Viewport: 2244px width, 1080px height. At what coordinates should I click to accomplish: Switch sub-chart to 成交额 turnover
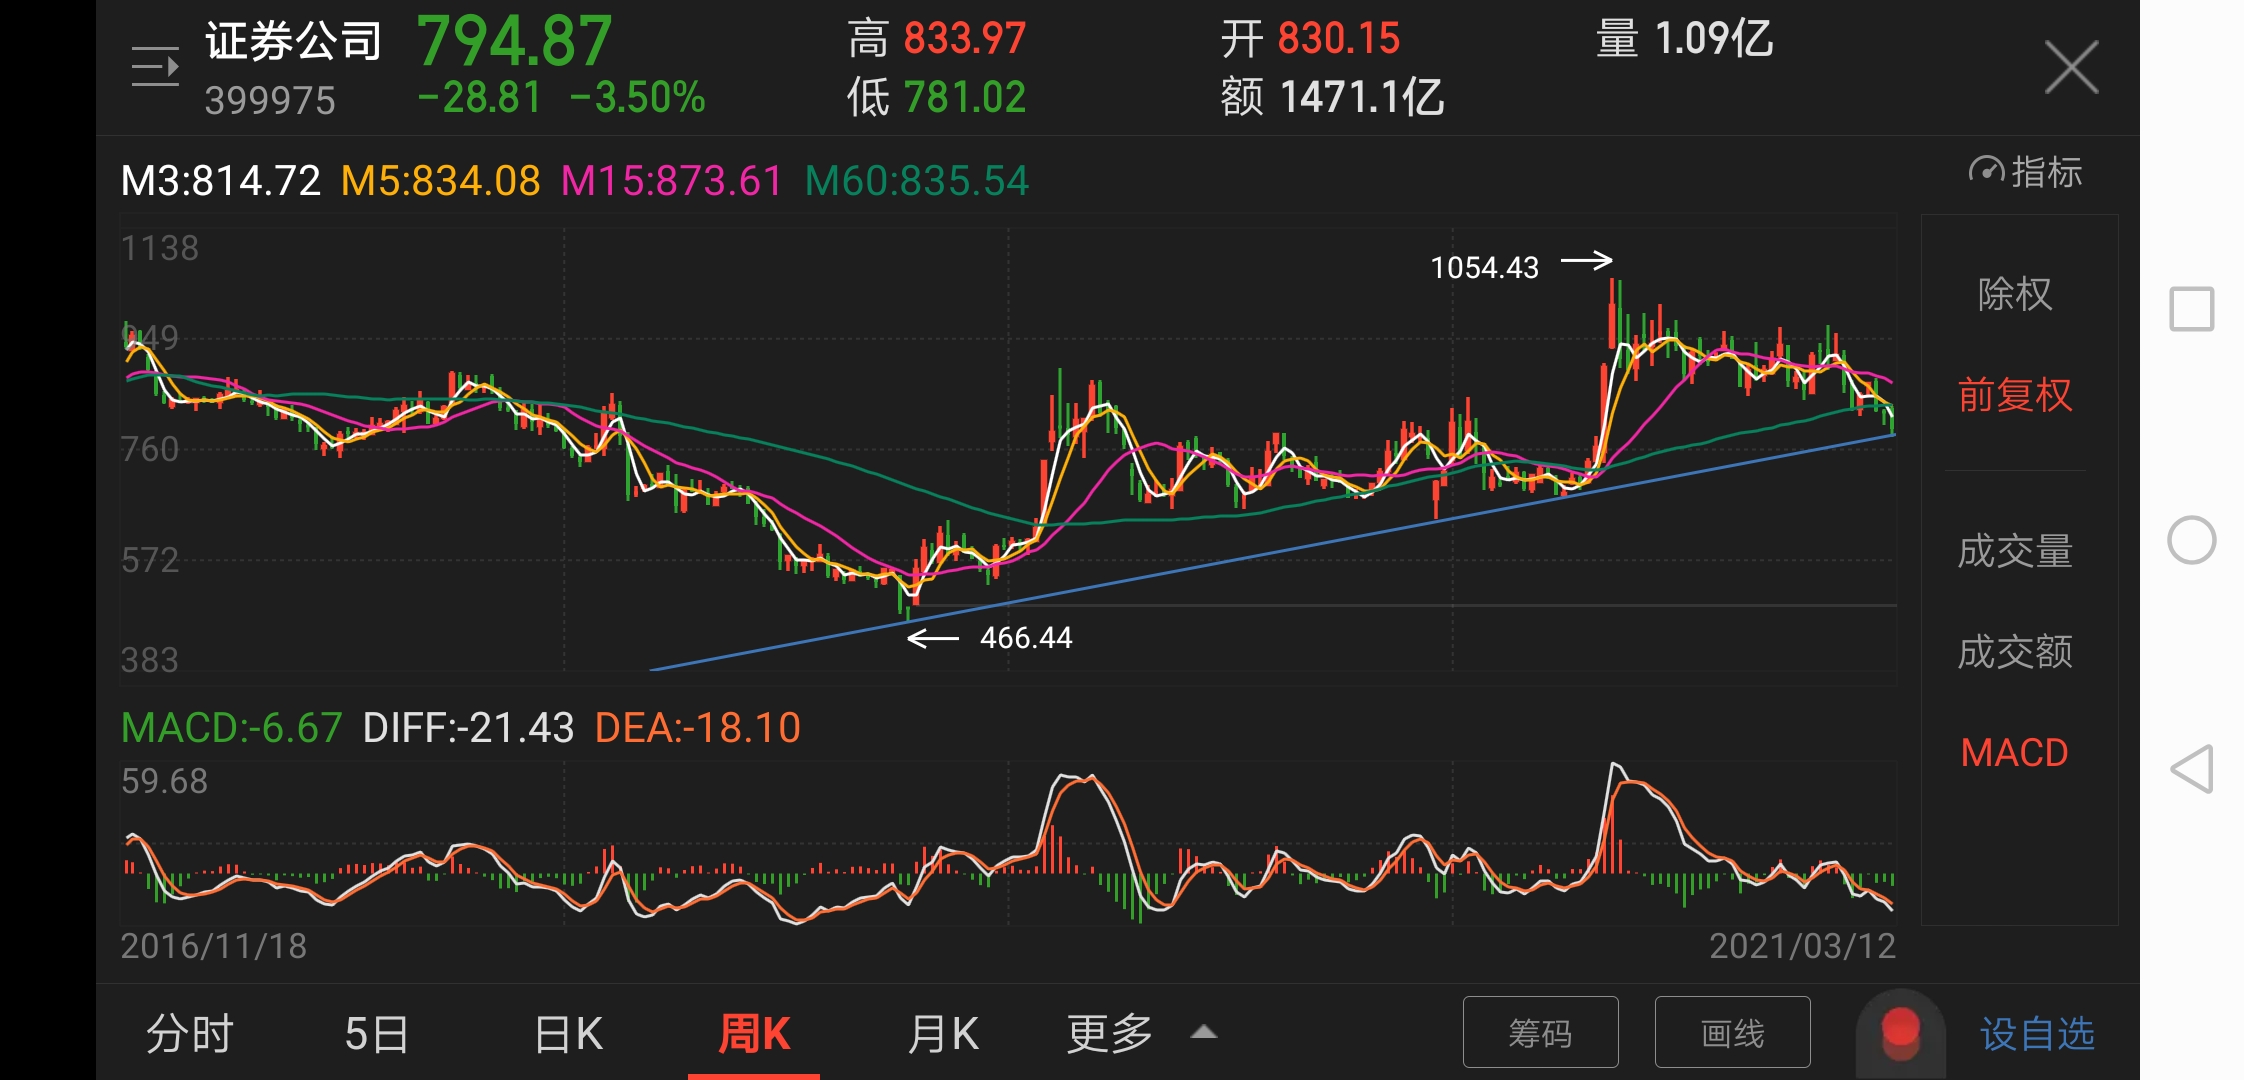[2015, 652]
